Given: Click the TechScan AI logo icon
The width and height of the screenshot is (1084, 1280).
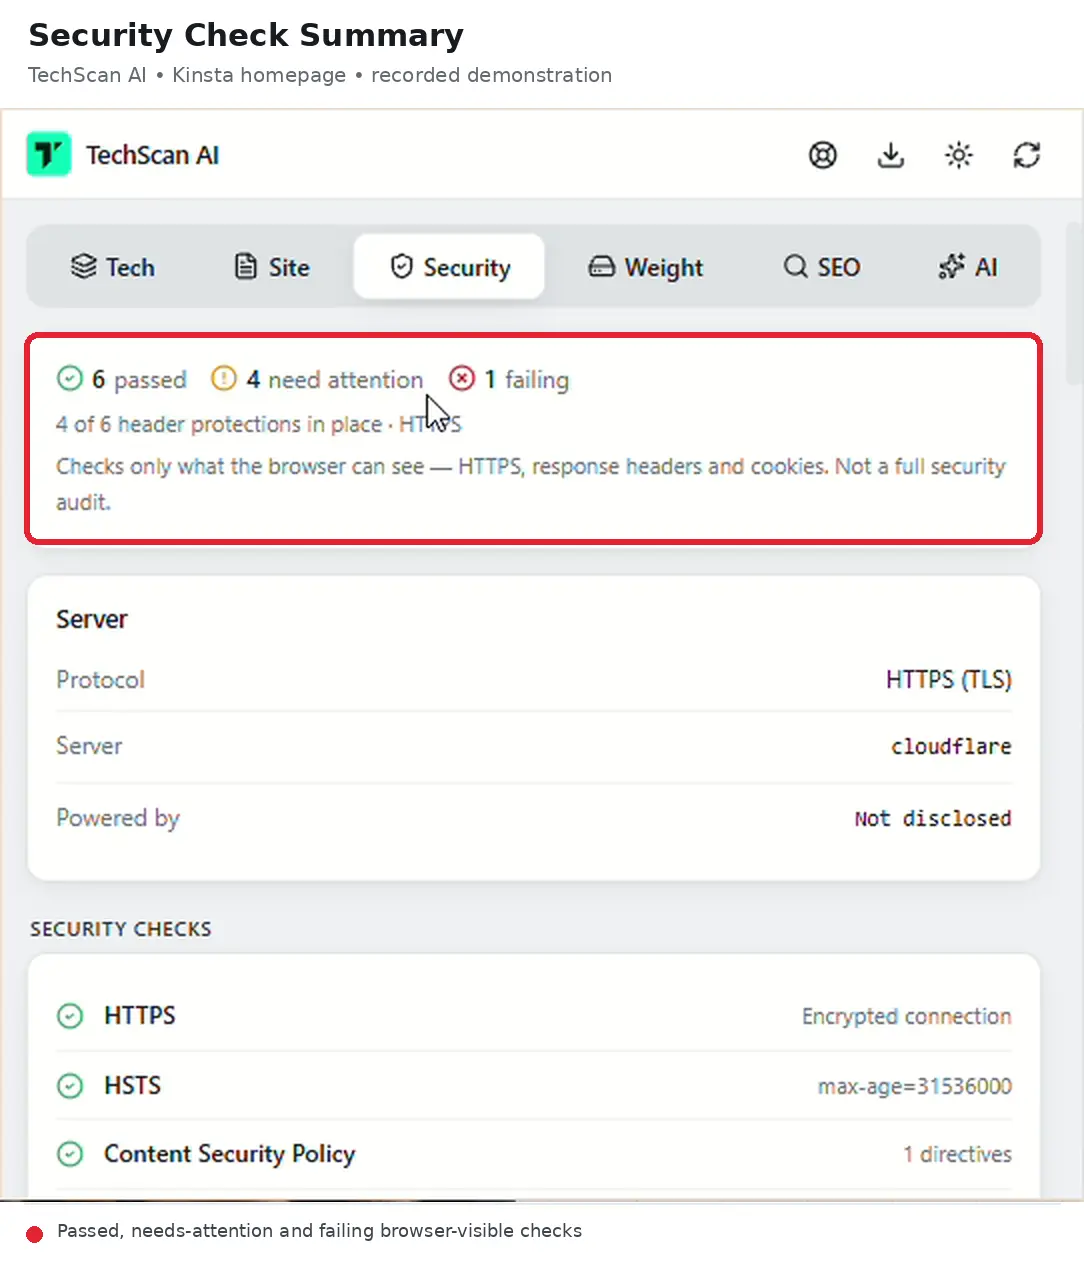Looking at the screenshot, I should tap(48, 155).
